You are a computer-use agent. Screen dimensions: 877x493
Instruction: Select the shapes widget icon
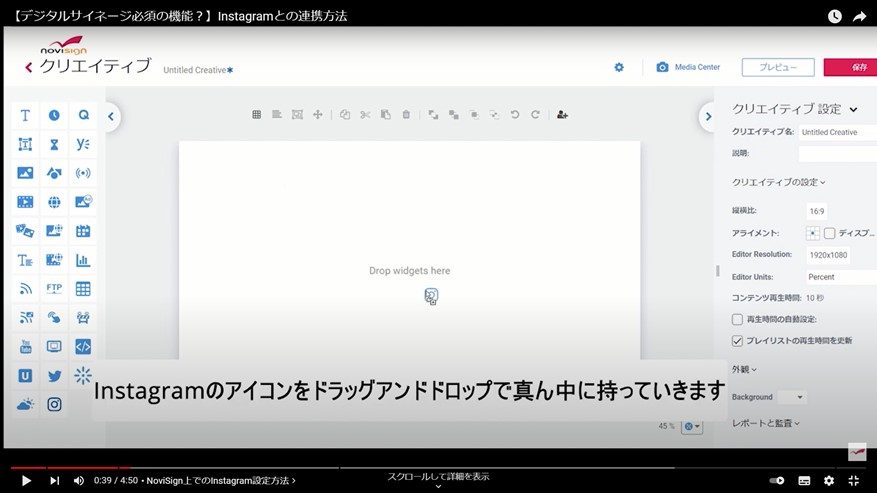[54, 173]
